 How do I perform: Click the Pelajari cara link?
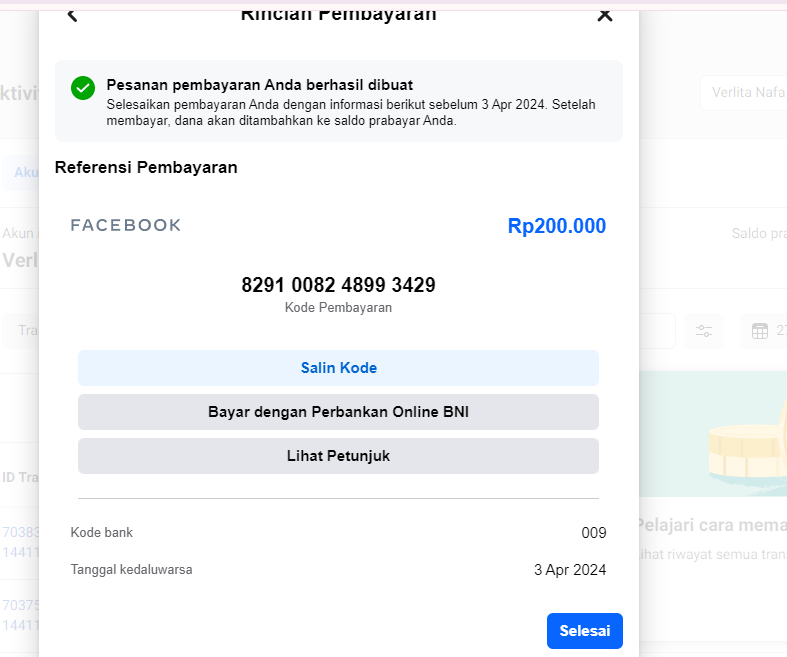[x=712, y=526]
